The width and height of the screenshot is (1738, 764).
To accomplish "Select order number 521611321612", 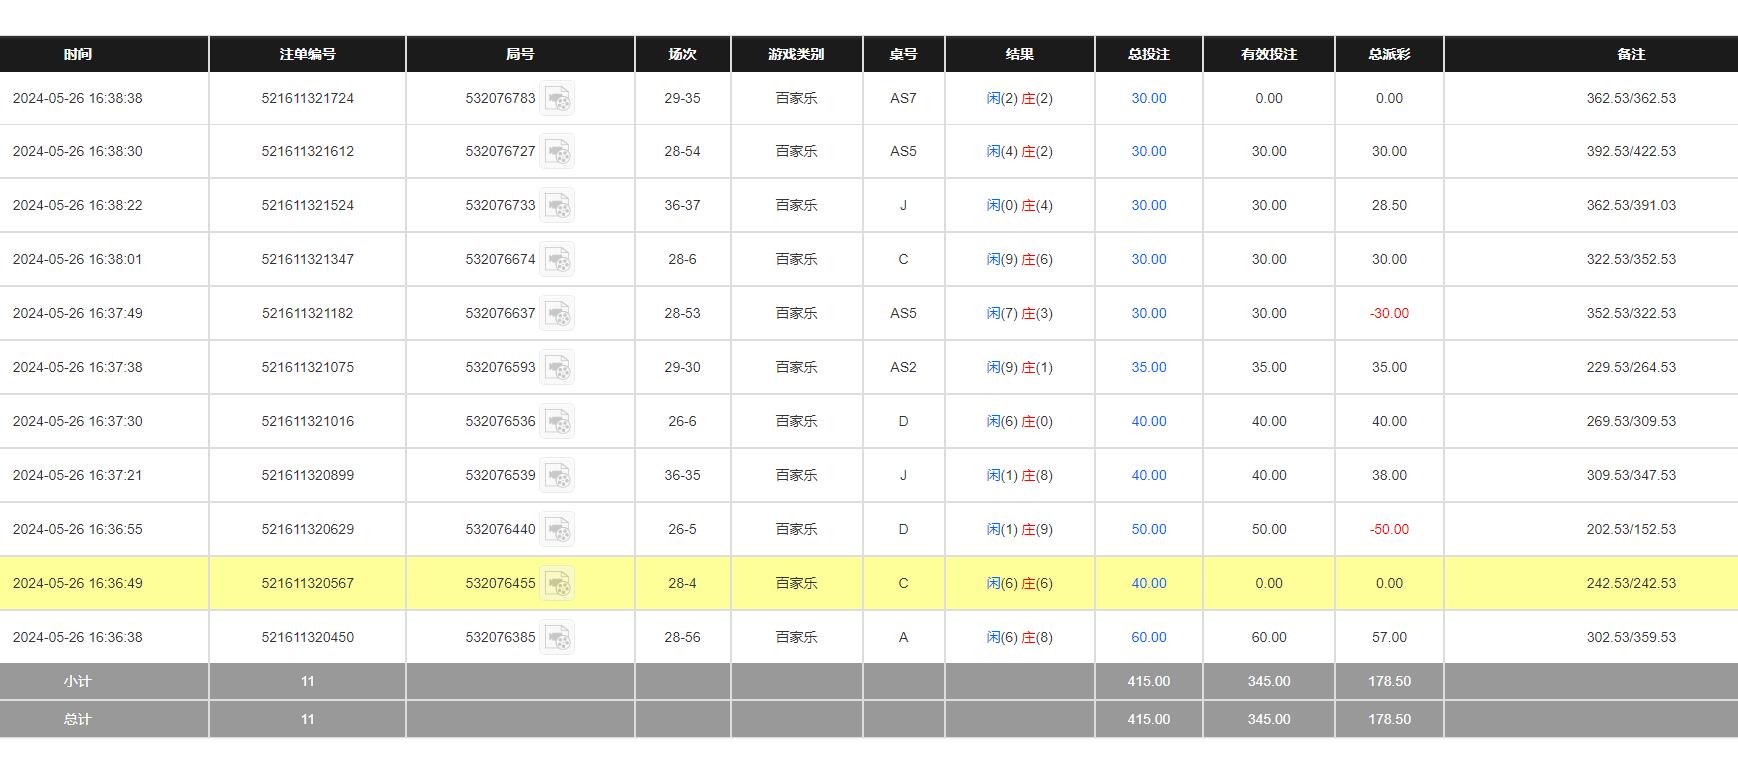I will point(308,151).
